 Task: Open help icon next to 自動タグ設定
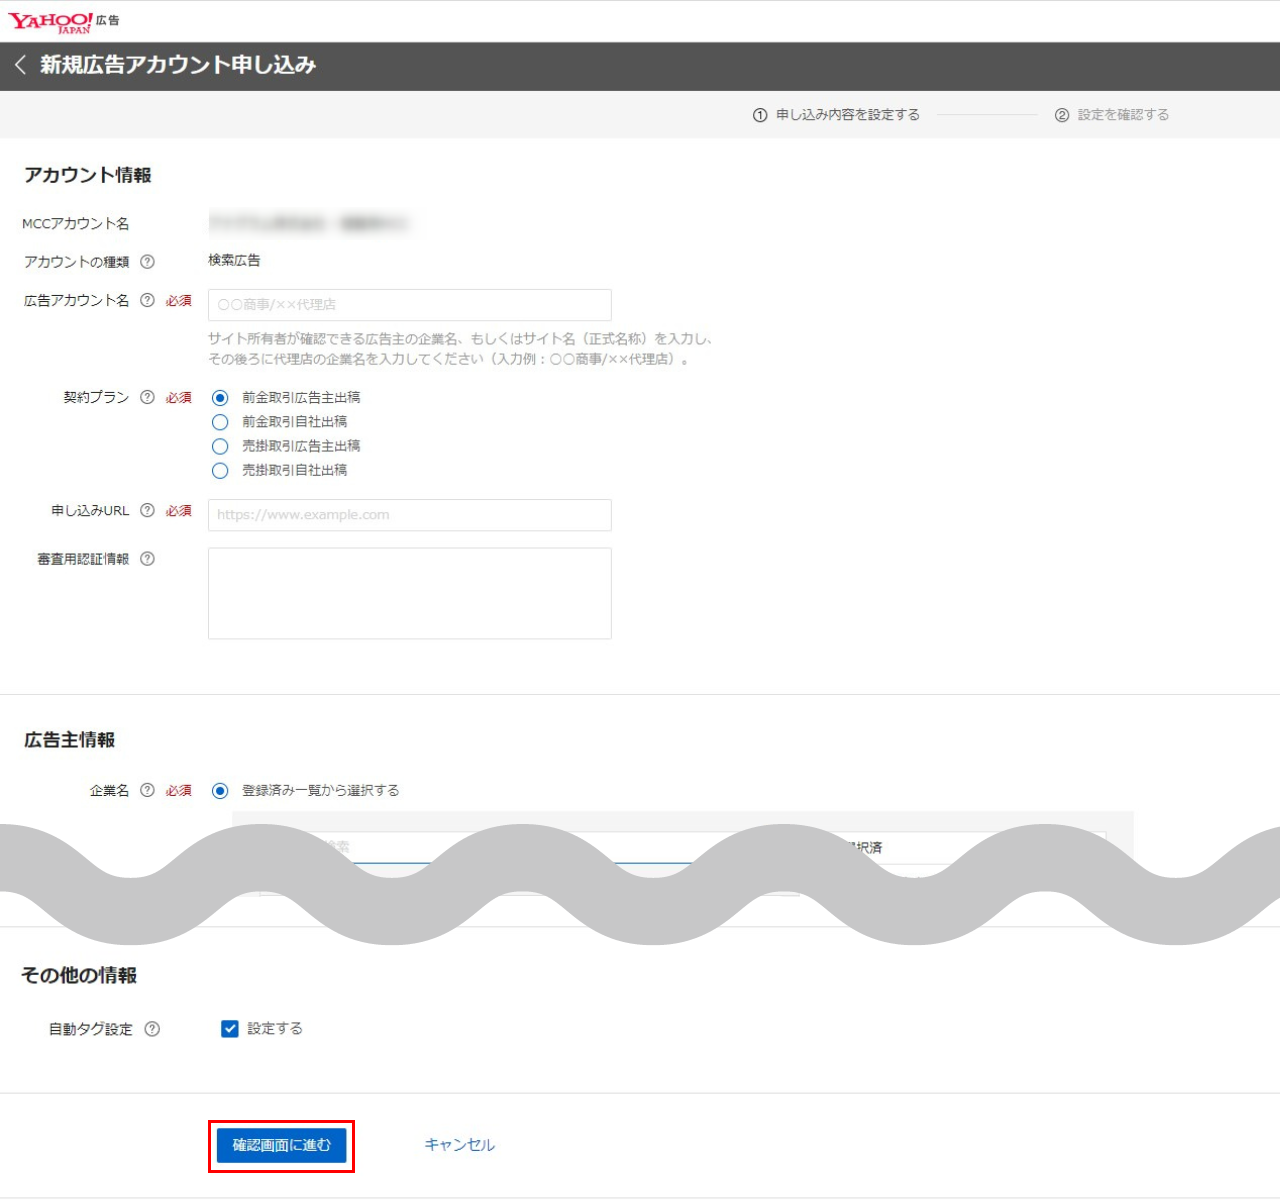[152, 1029]
